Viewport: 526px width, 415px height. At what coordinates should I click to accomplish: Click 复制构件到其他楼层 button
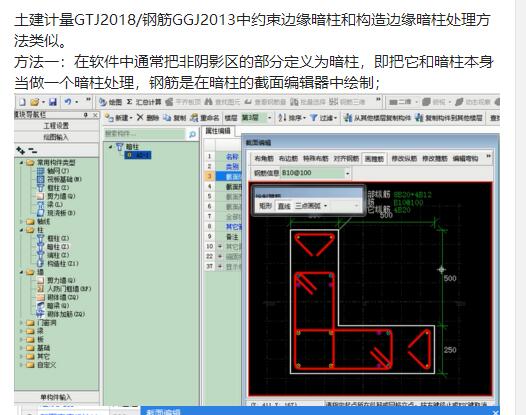coord(449,118)
